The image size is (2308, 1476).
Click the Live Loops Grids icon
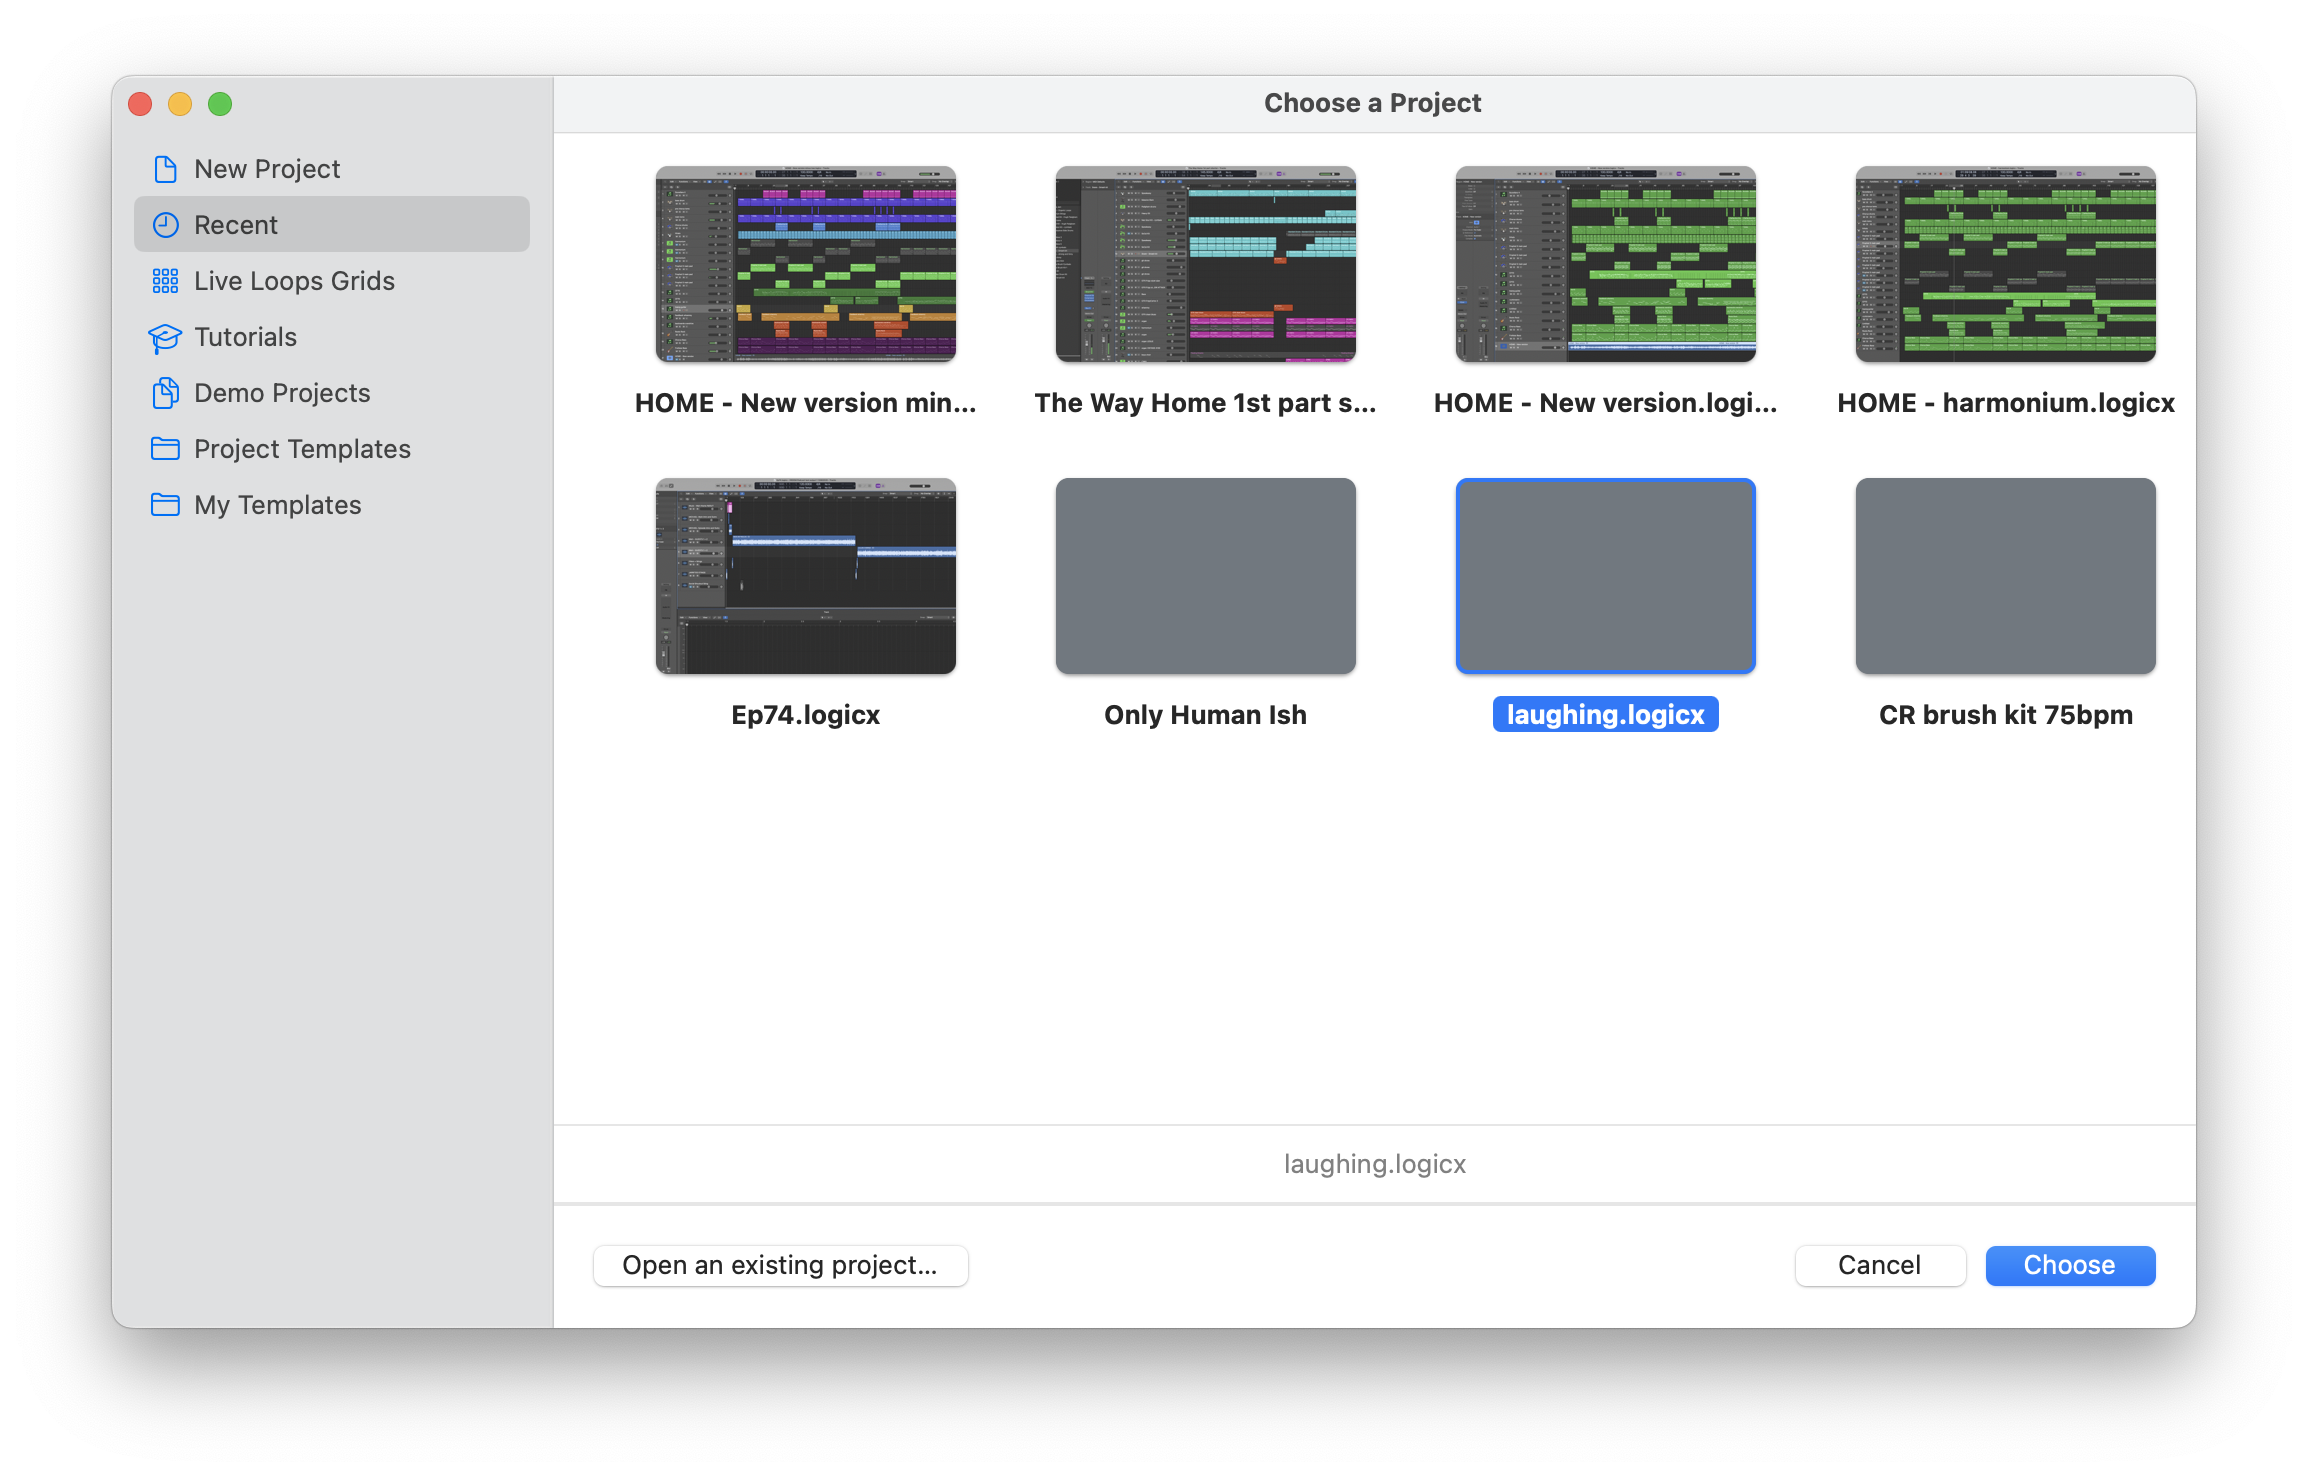click(x=165, y=281)
